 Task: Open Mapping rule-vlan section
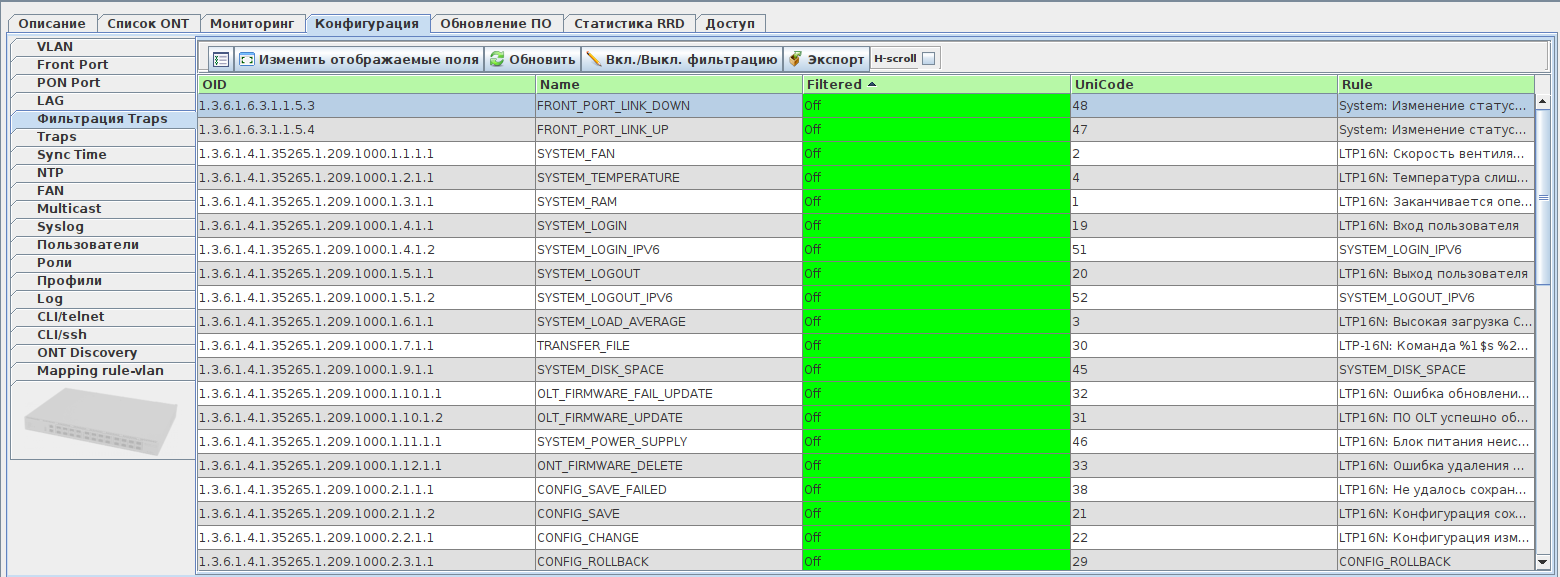[102, 371]
